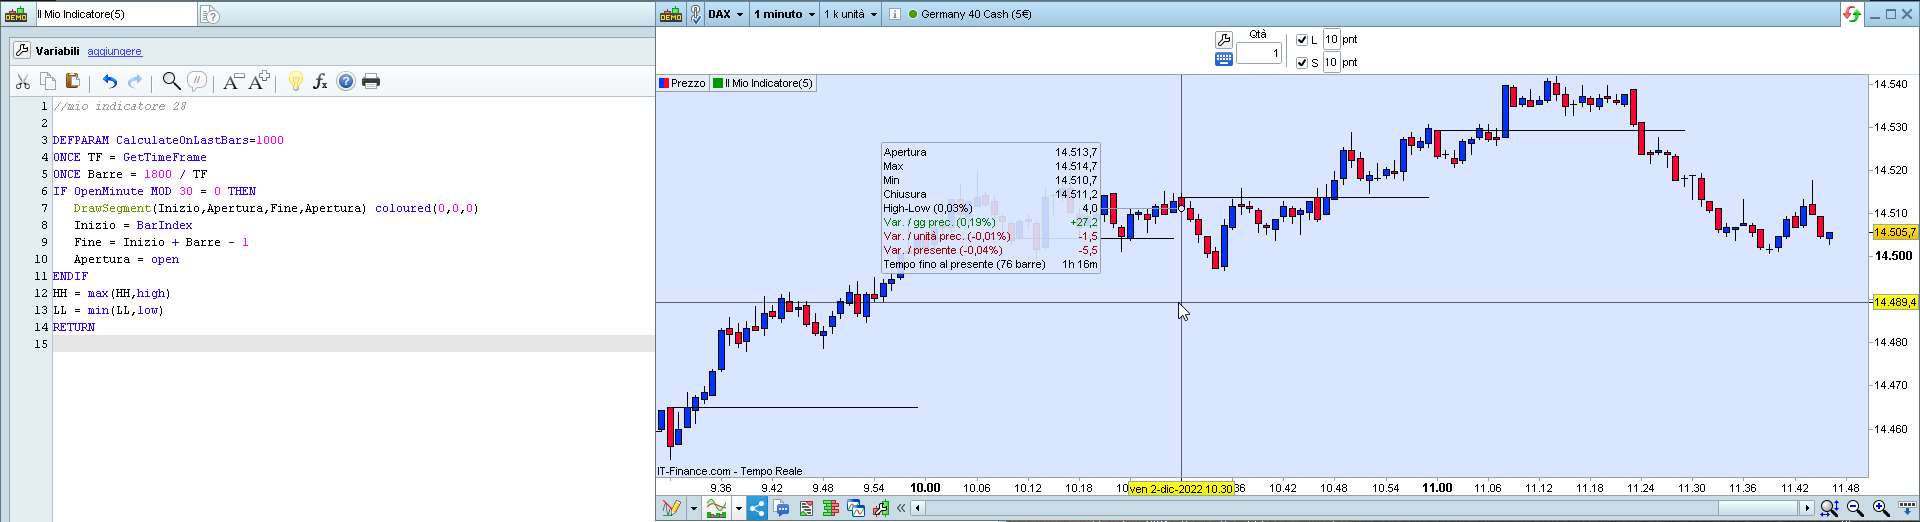
Task: Click the chart horizontal scrollbar
Action: pos(1360,509)
